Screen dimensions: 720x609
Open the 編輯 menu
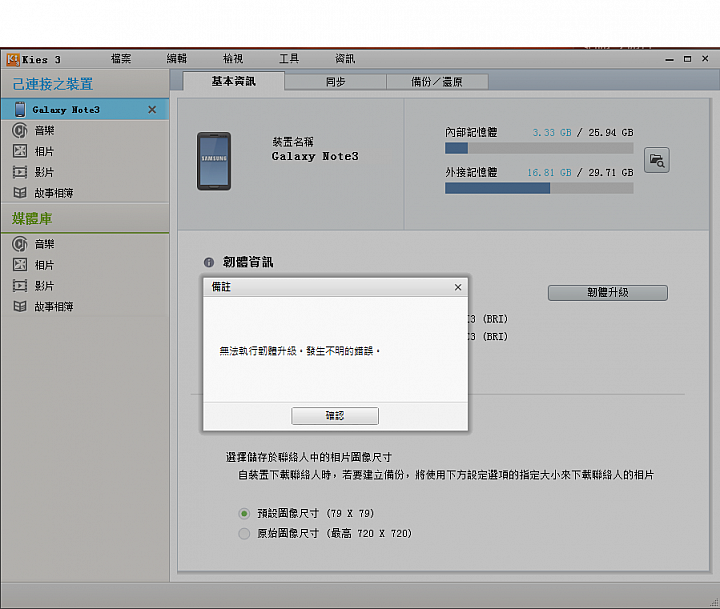177,59
